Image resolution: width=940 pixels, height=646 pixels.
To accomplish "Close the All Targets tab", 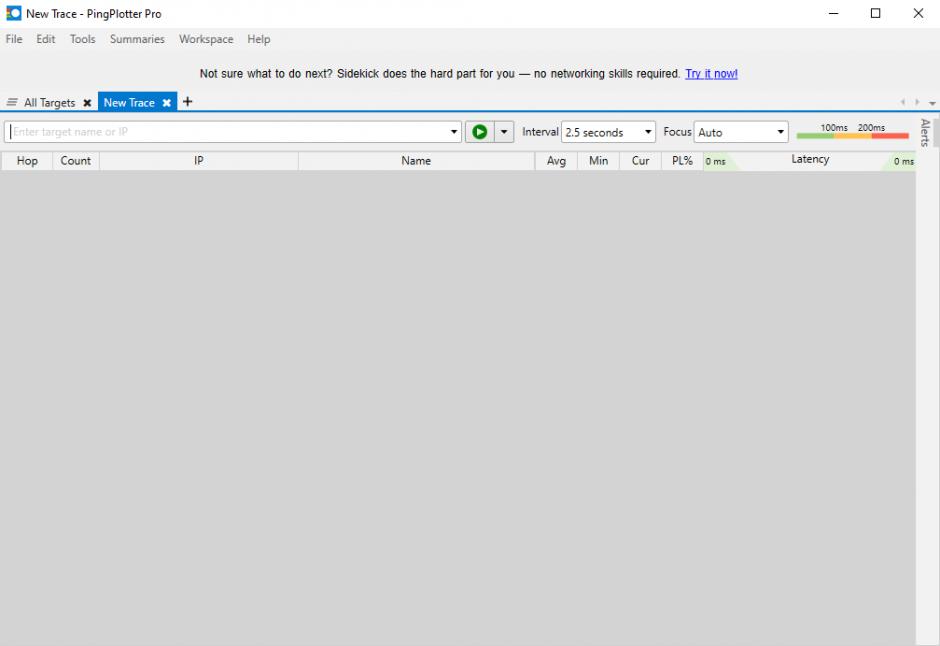I will (87, 103).
